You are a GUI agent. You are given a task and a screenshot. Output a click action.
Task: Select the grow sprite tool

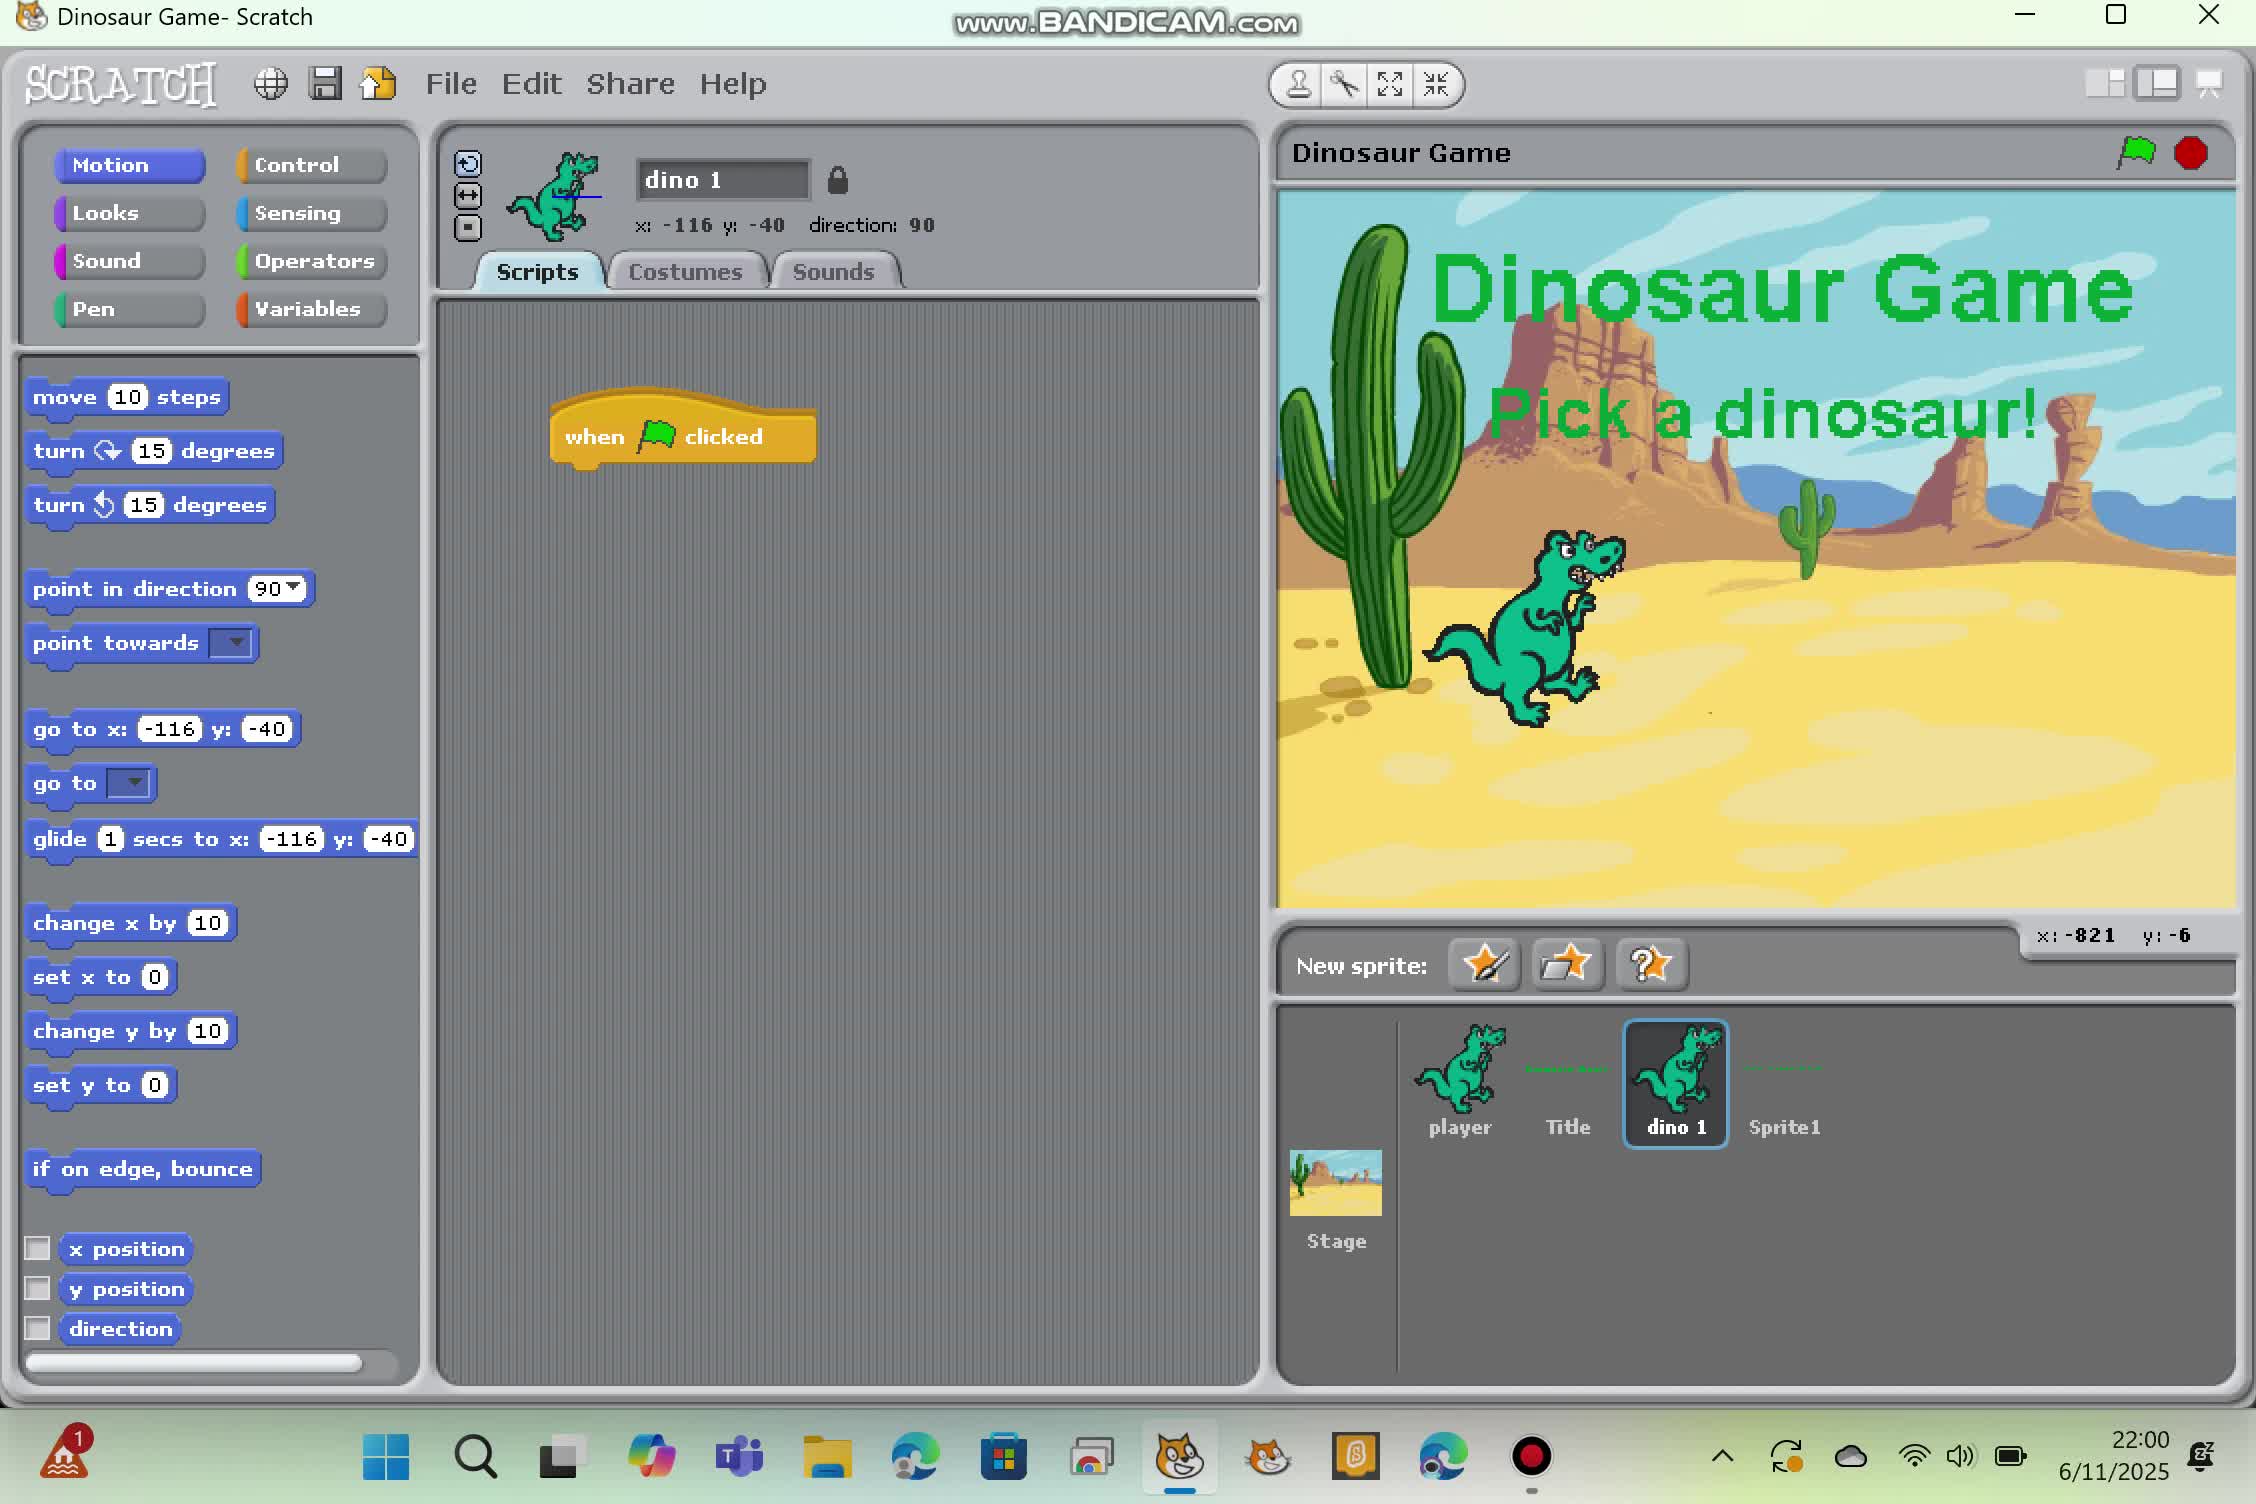click(1390, 85)
